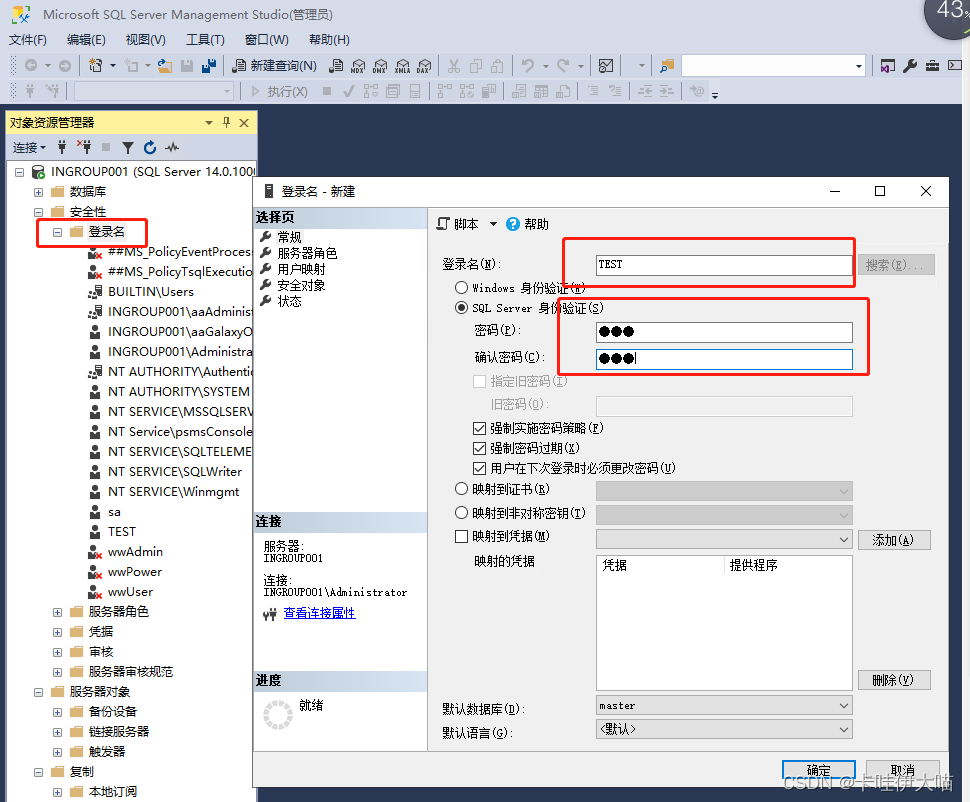The height and width of the screenshot is (802, 970).
Task: Open the 查看连接属性 link
Action: (x=319, y=613)
